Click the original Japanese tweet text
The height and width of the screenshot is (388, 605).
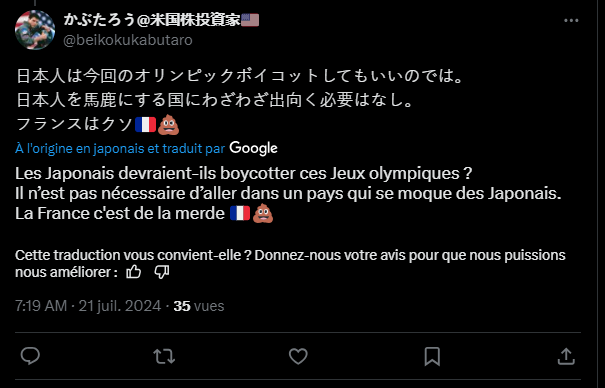point(239,100)
